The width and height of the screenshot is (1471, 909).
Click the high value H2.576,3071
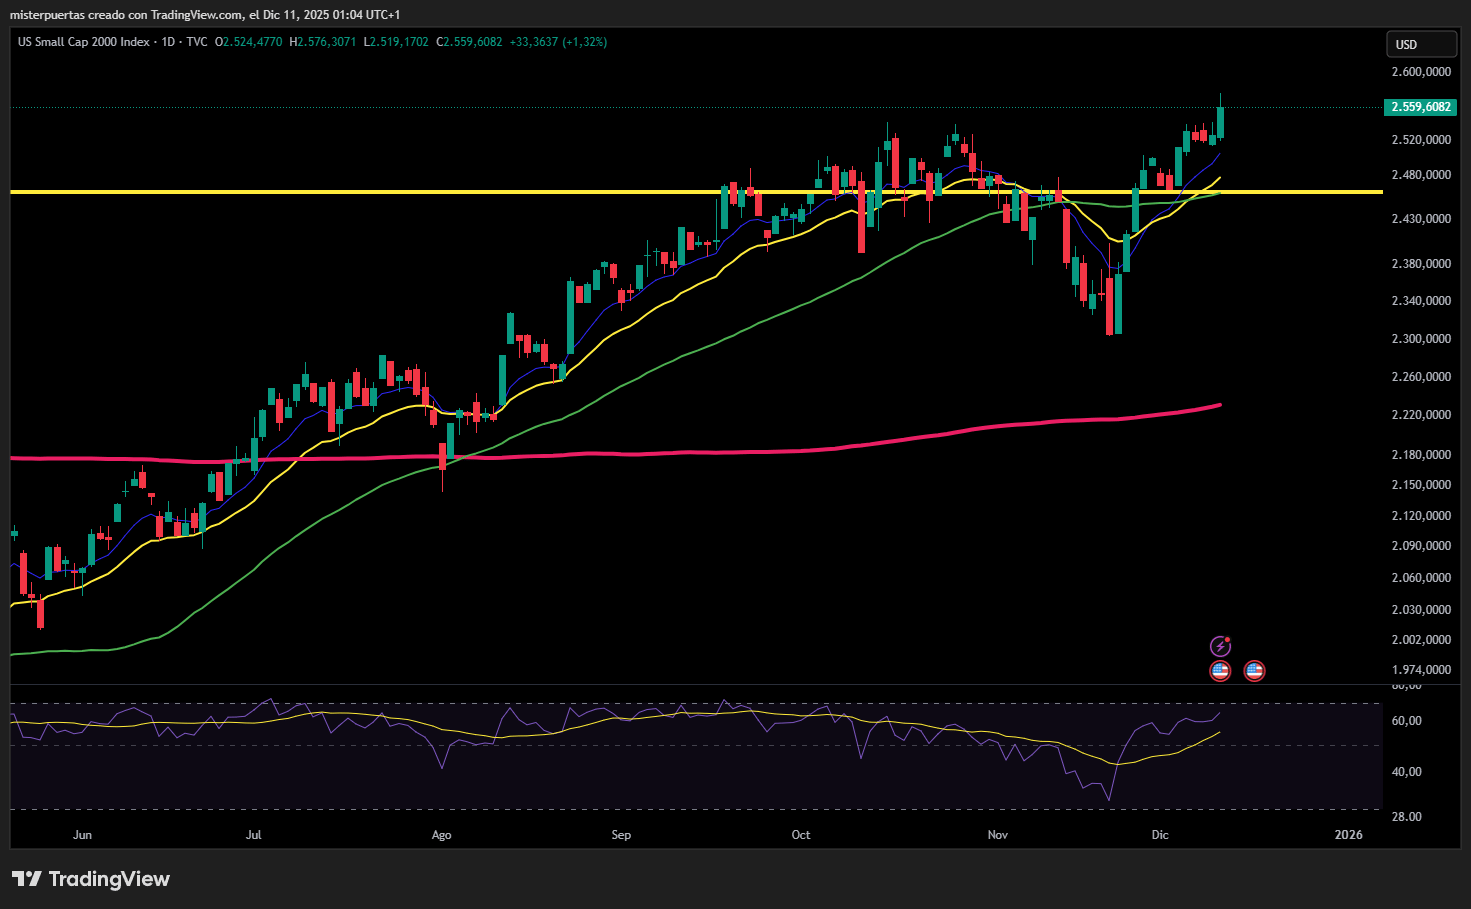pyautogui.click(x=323, y=42)
